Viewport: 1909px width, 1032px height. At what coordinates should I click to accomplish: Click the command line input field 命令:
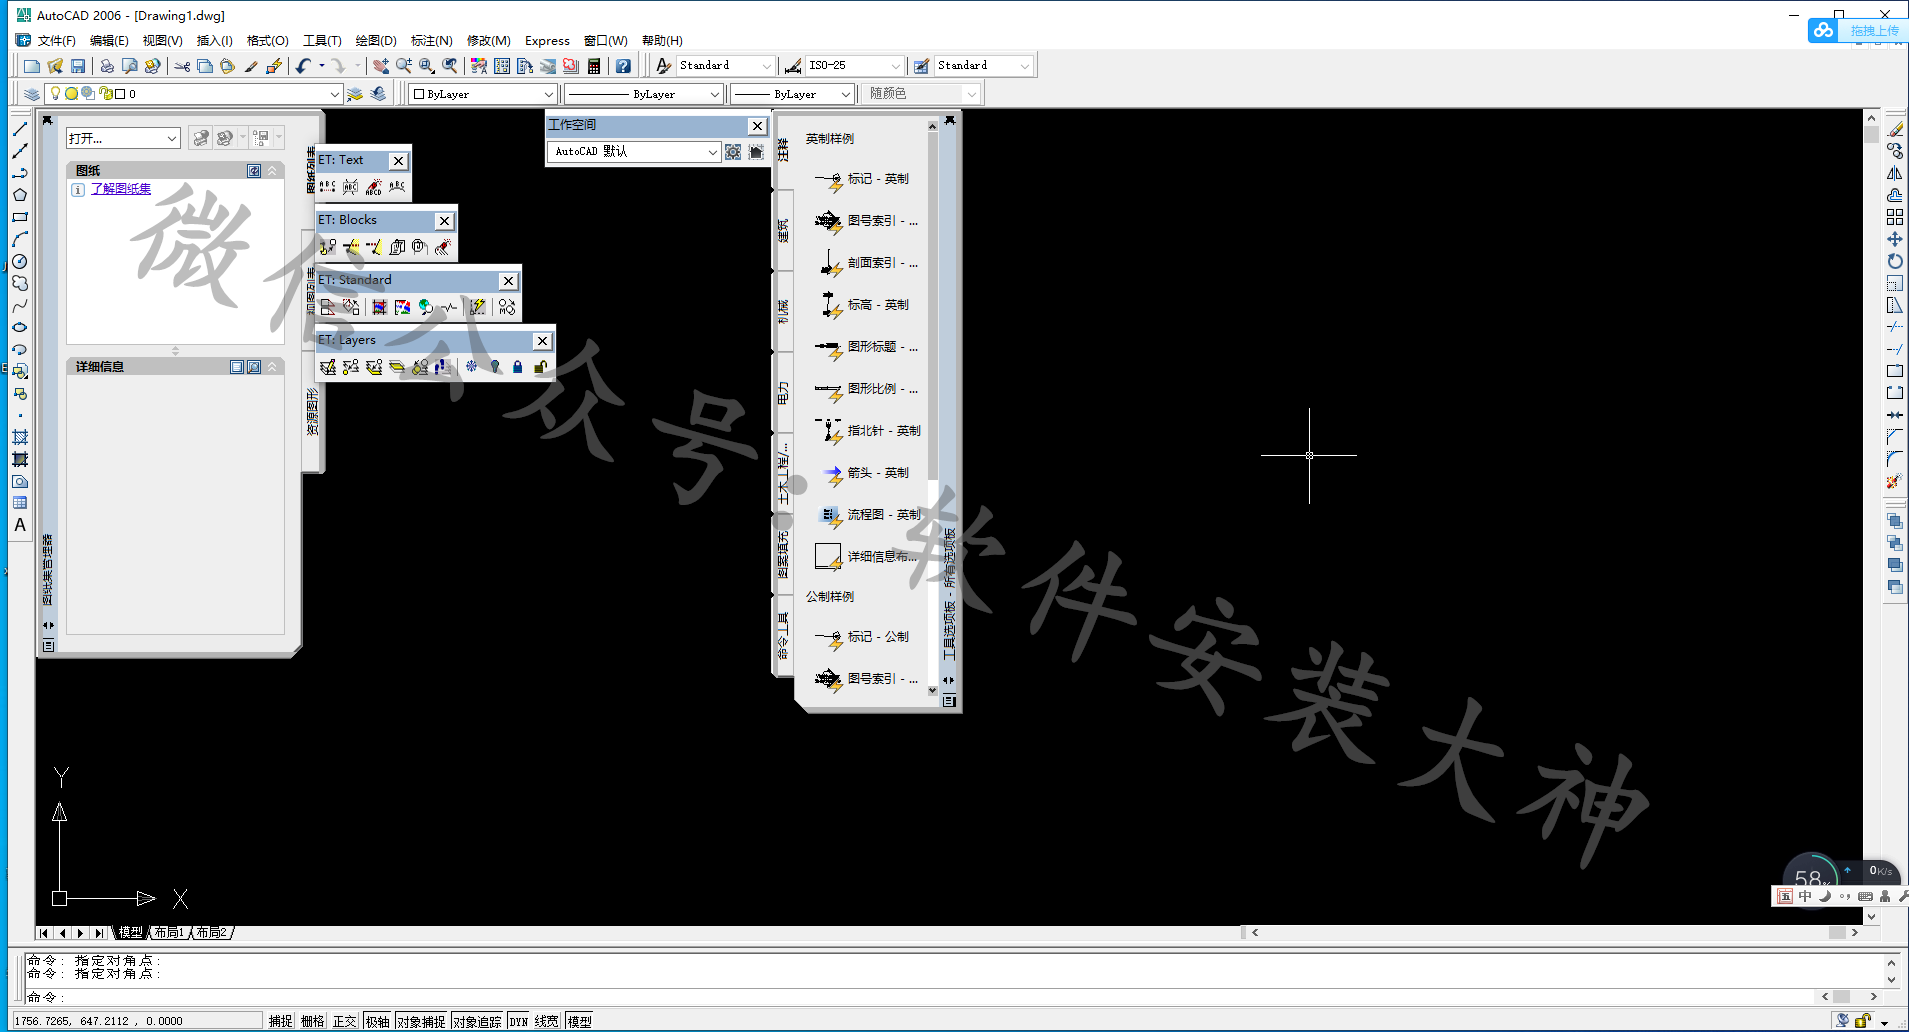(x=918, y=997)
